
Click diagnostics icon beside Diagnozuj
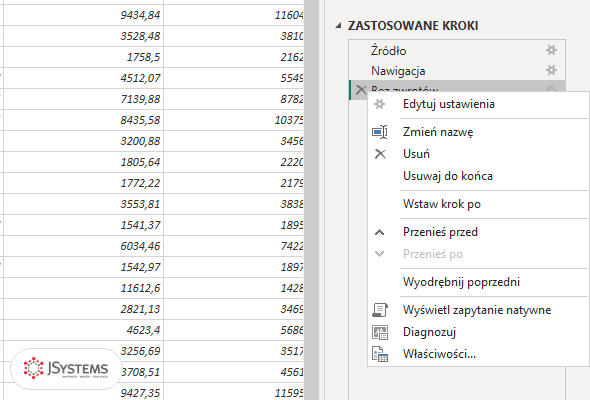point(380,332)
